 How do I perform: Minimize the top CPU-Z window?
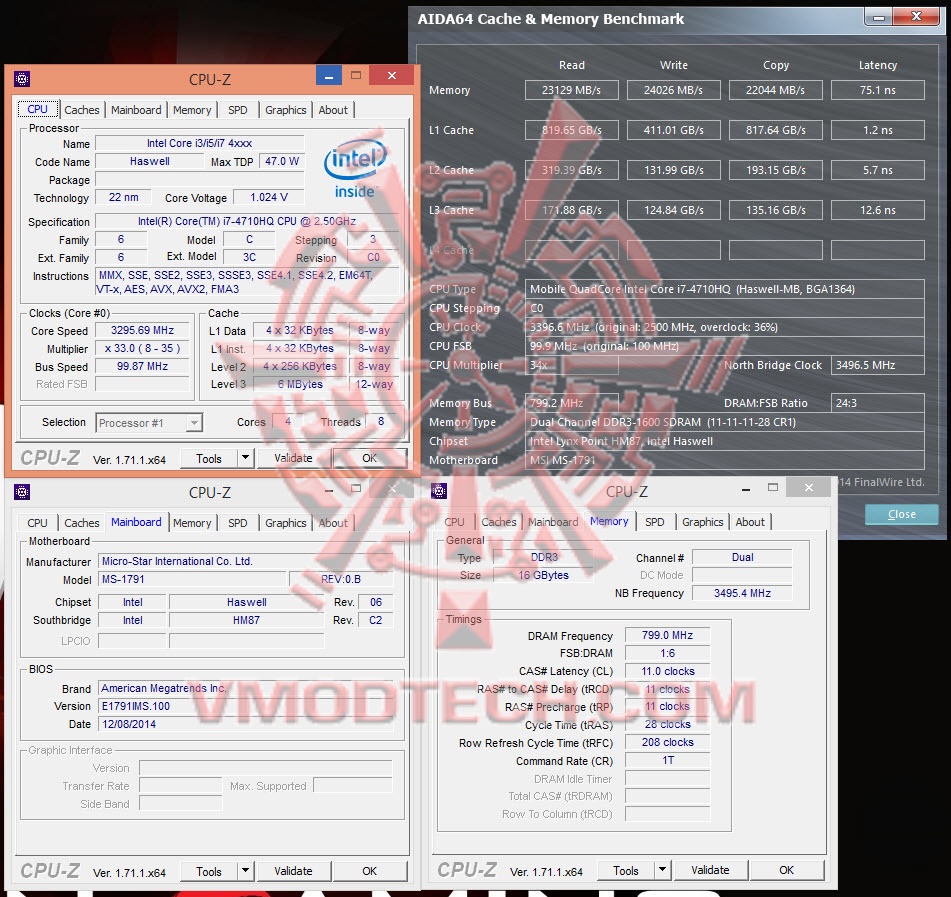tap(329, 76)
